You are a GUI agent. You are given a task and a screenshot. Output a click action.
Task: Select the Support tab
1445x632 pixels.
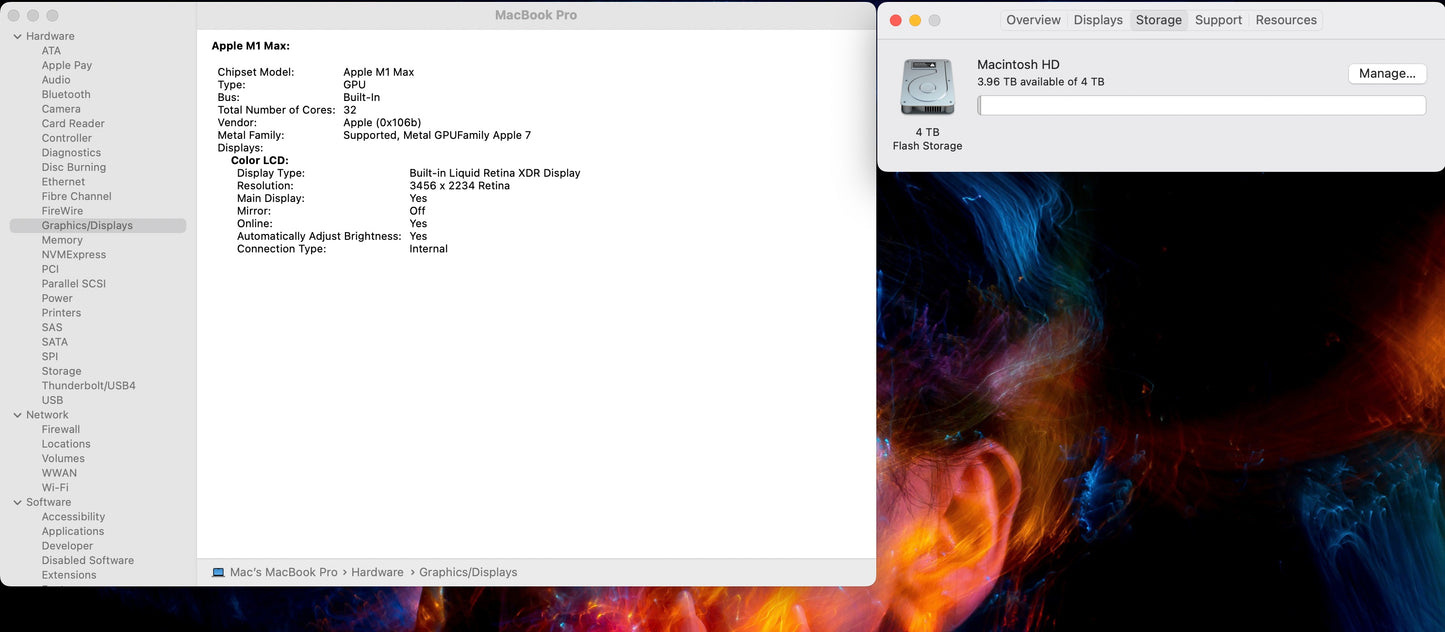click(1218, 20)
